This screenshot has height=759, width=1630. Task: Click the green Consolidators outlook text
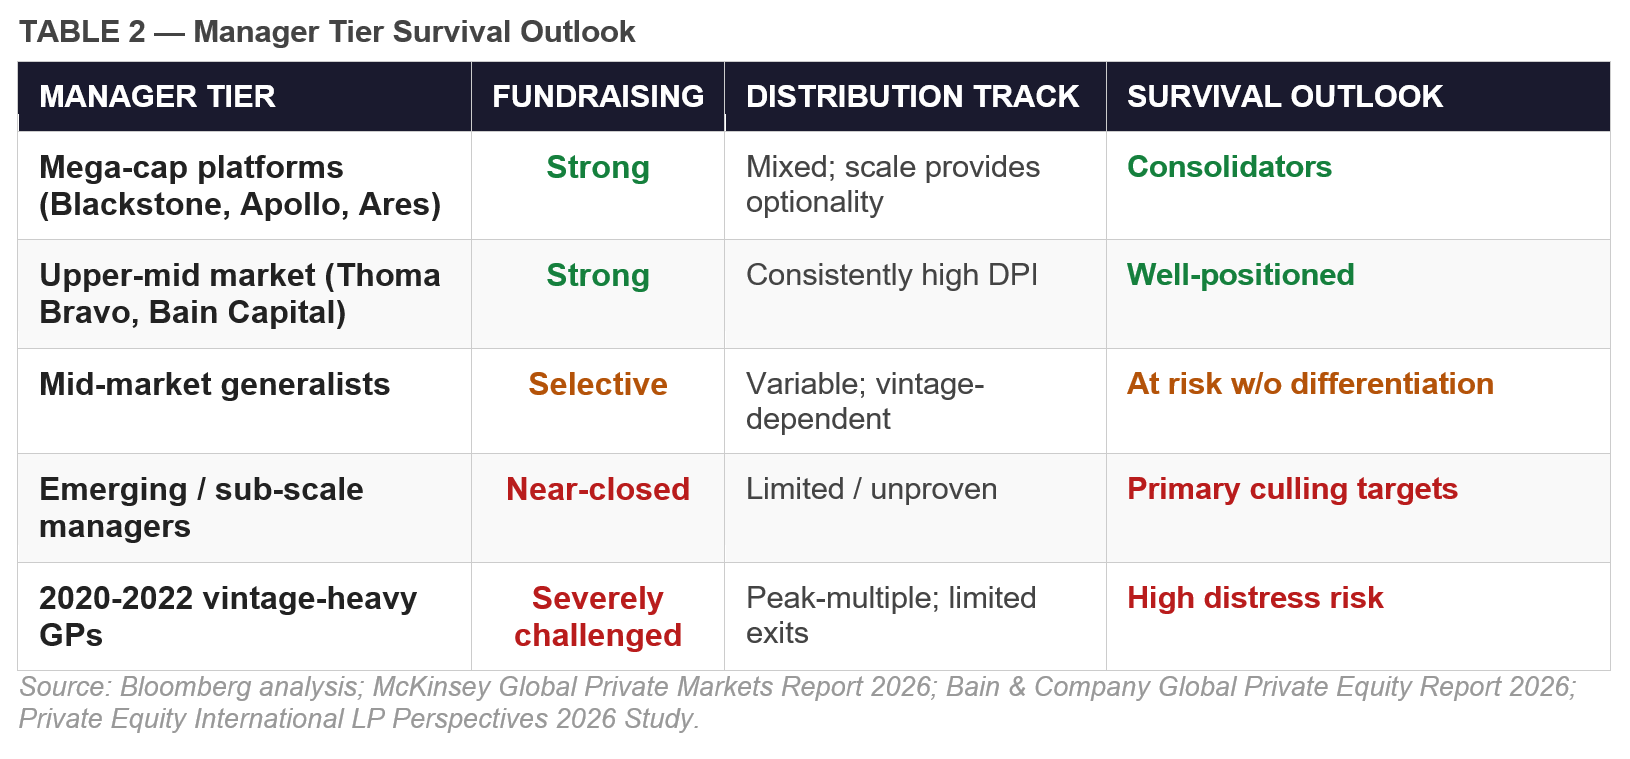tap(1229, 167)
